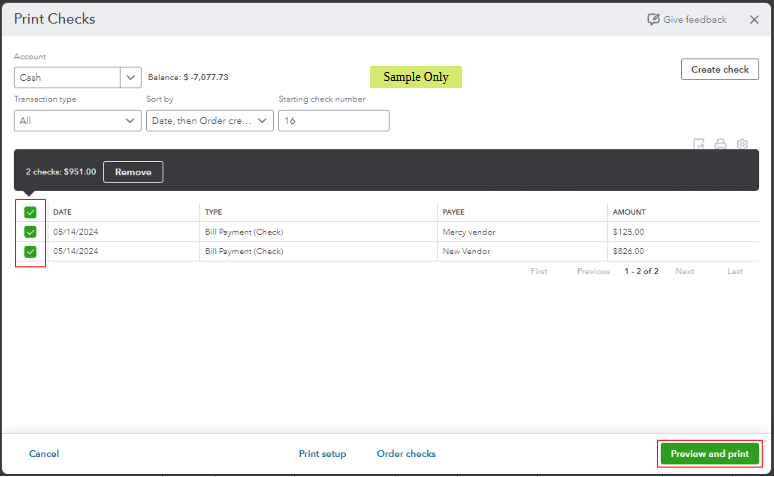Click the Starting check number field
The height and width of the screenshot is (477, 774).
point(334,120)
